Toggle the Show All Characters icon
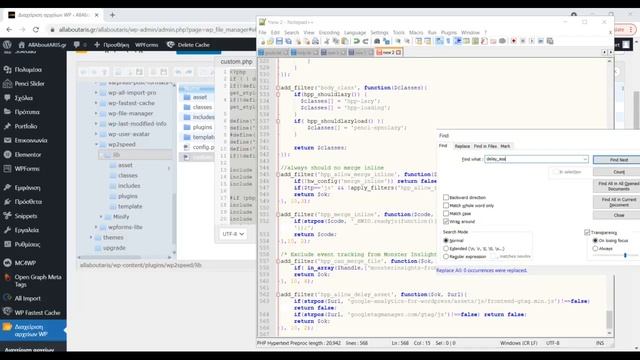 point(448,41)
